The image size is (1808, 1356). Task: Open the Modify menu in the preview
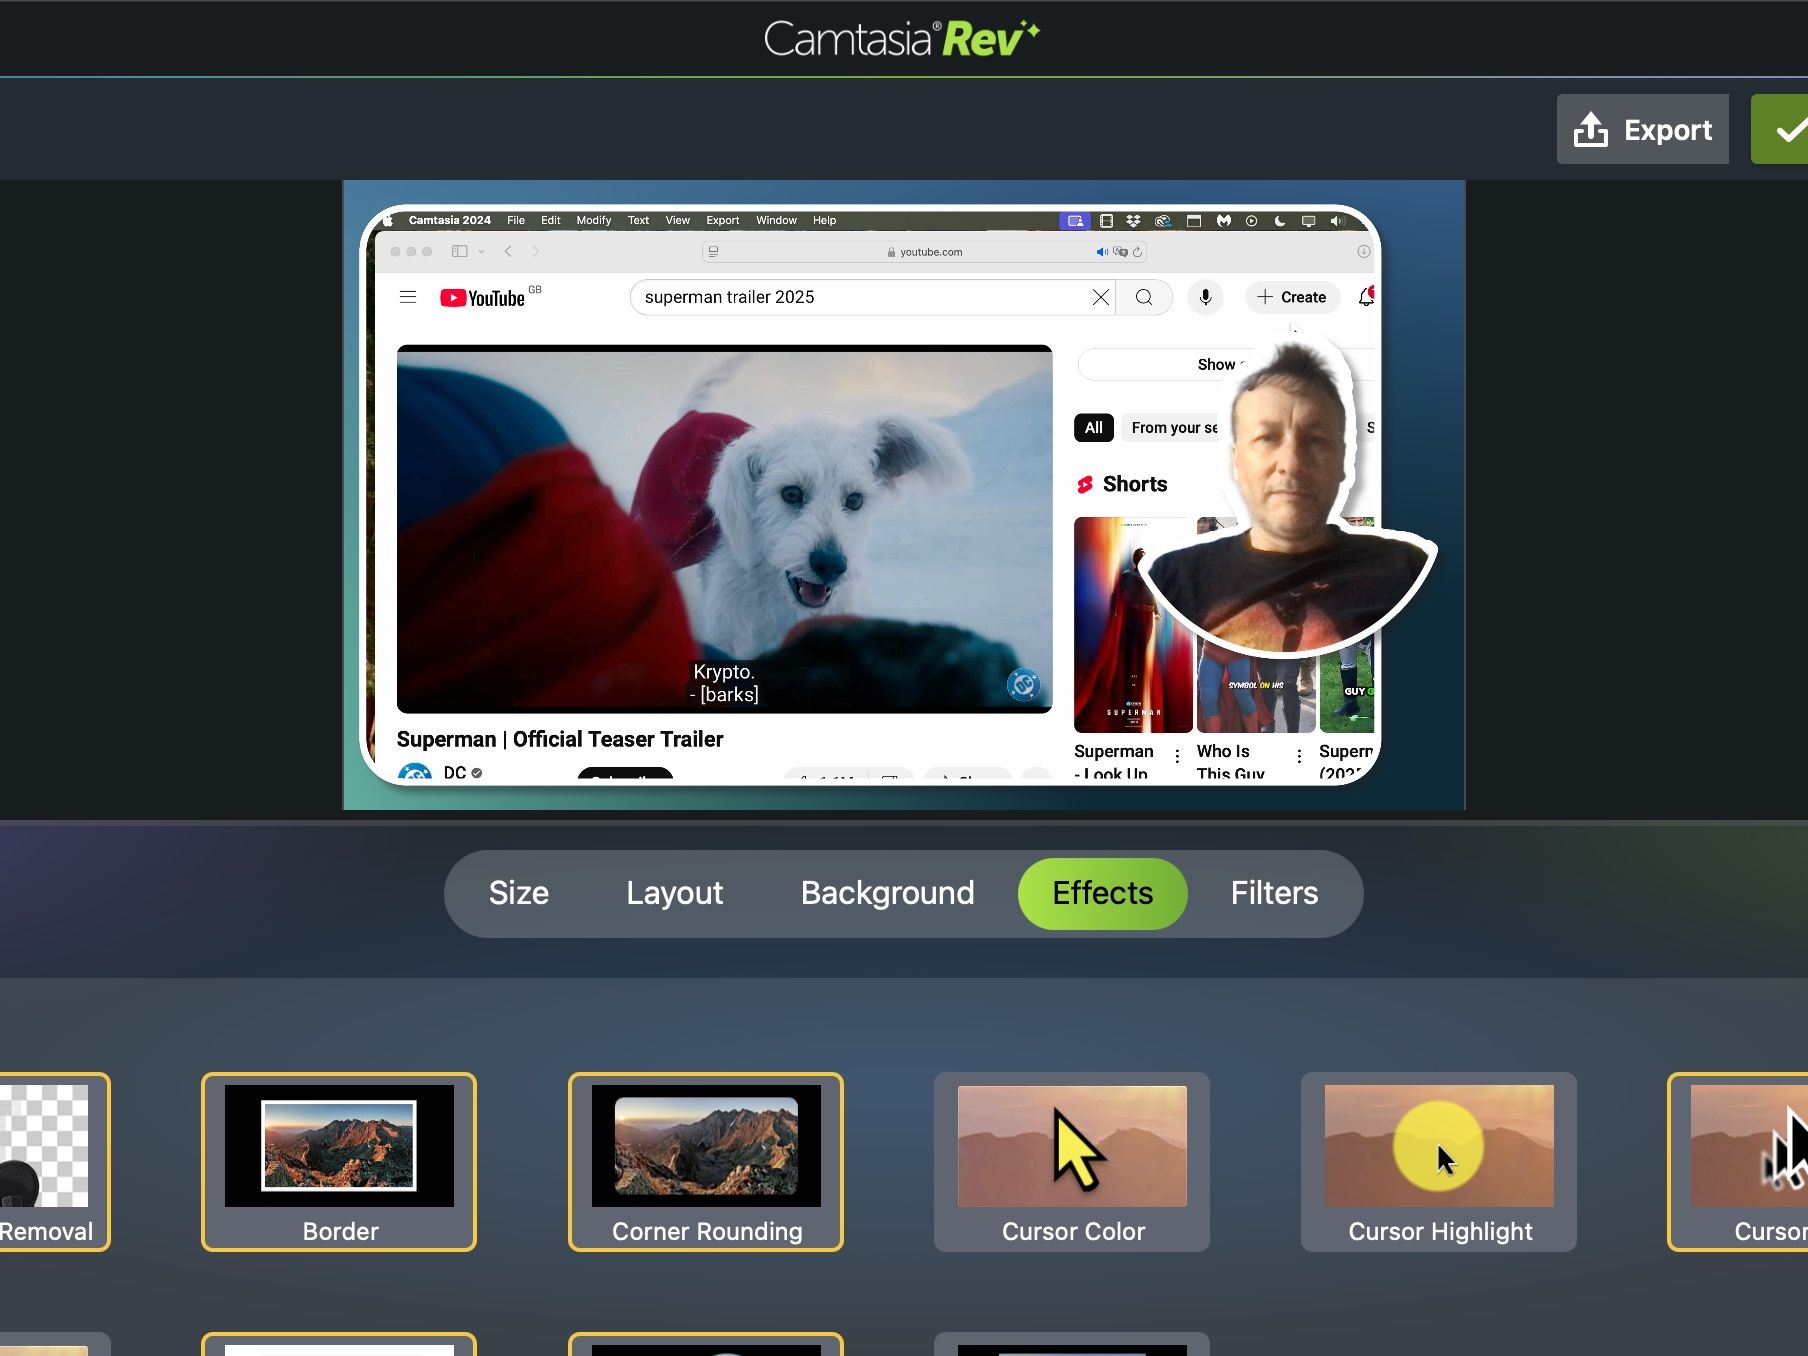click(594, 220)
